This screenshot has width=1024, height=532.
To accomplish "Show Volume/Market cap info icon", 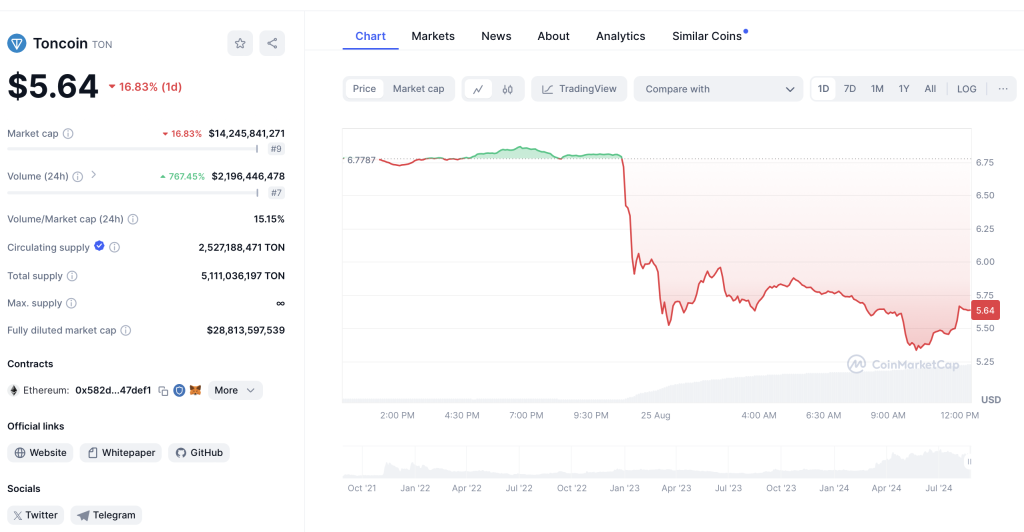I will tap(133, 219).
